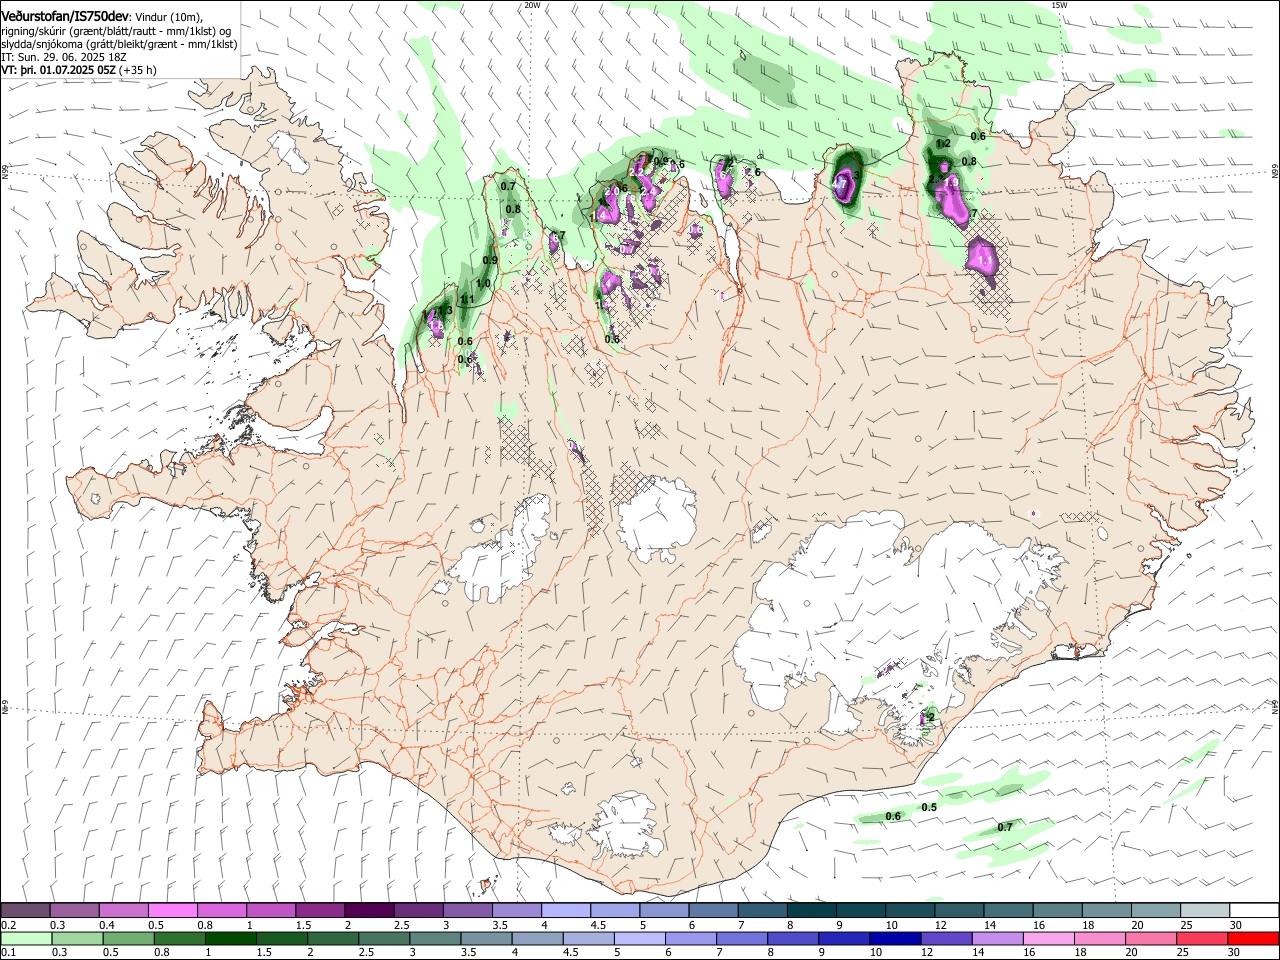Select the pale green 0.1–0.3 rain swatch

[27, 938]
